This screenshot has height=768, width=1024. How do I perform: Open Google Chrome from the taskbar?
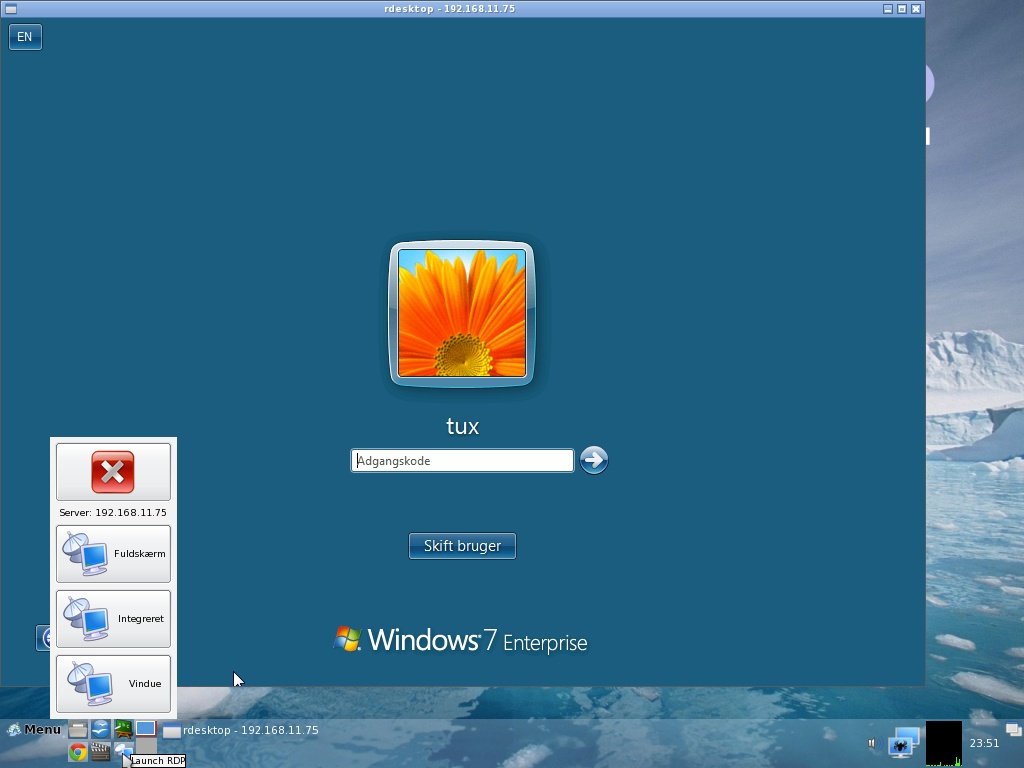pos(78,752)
